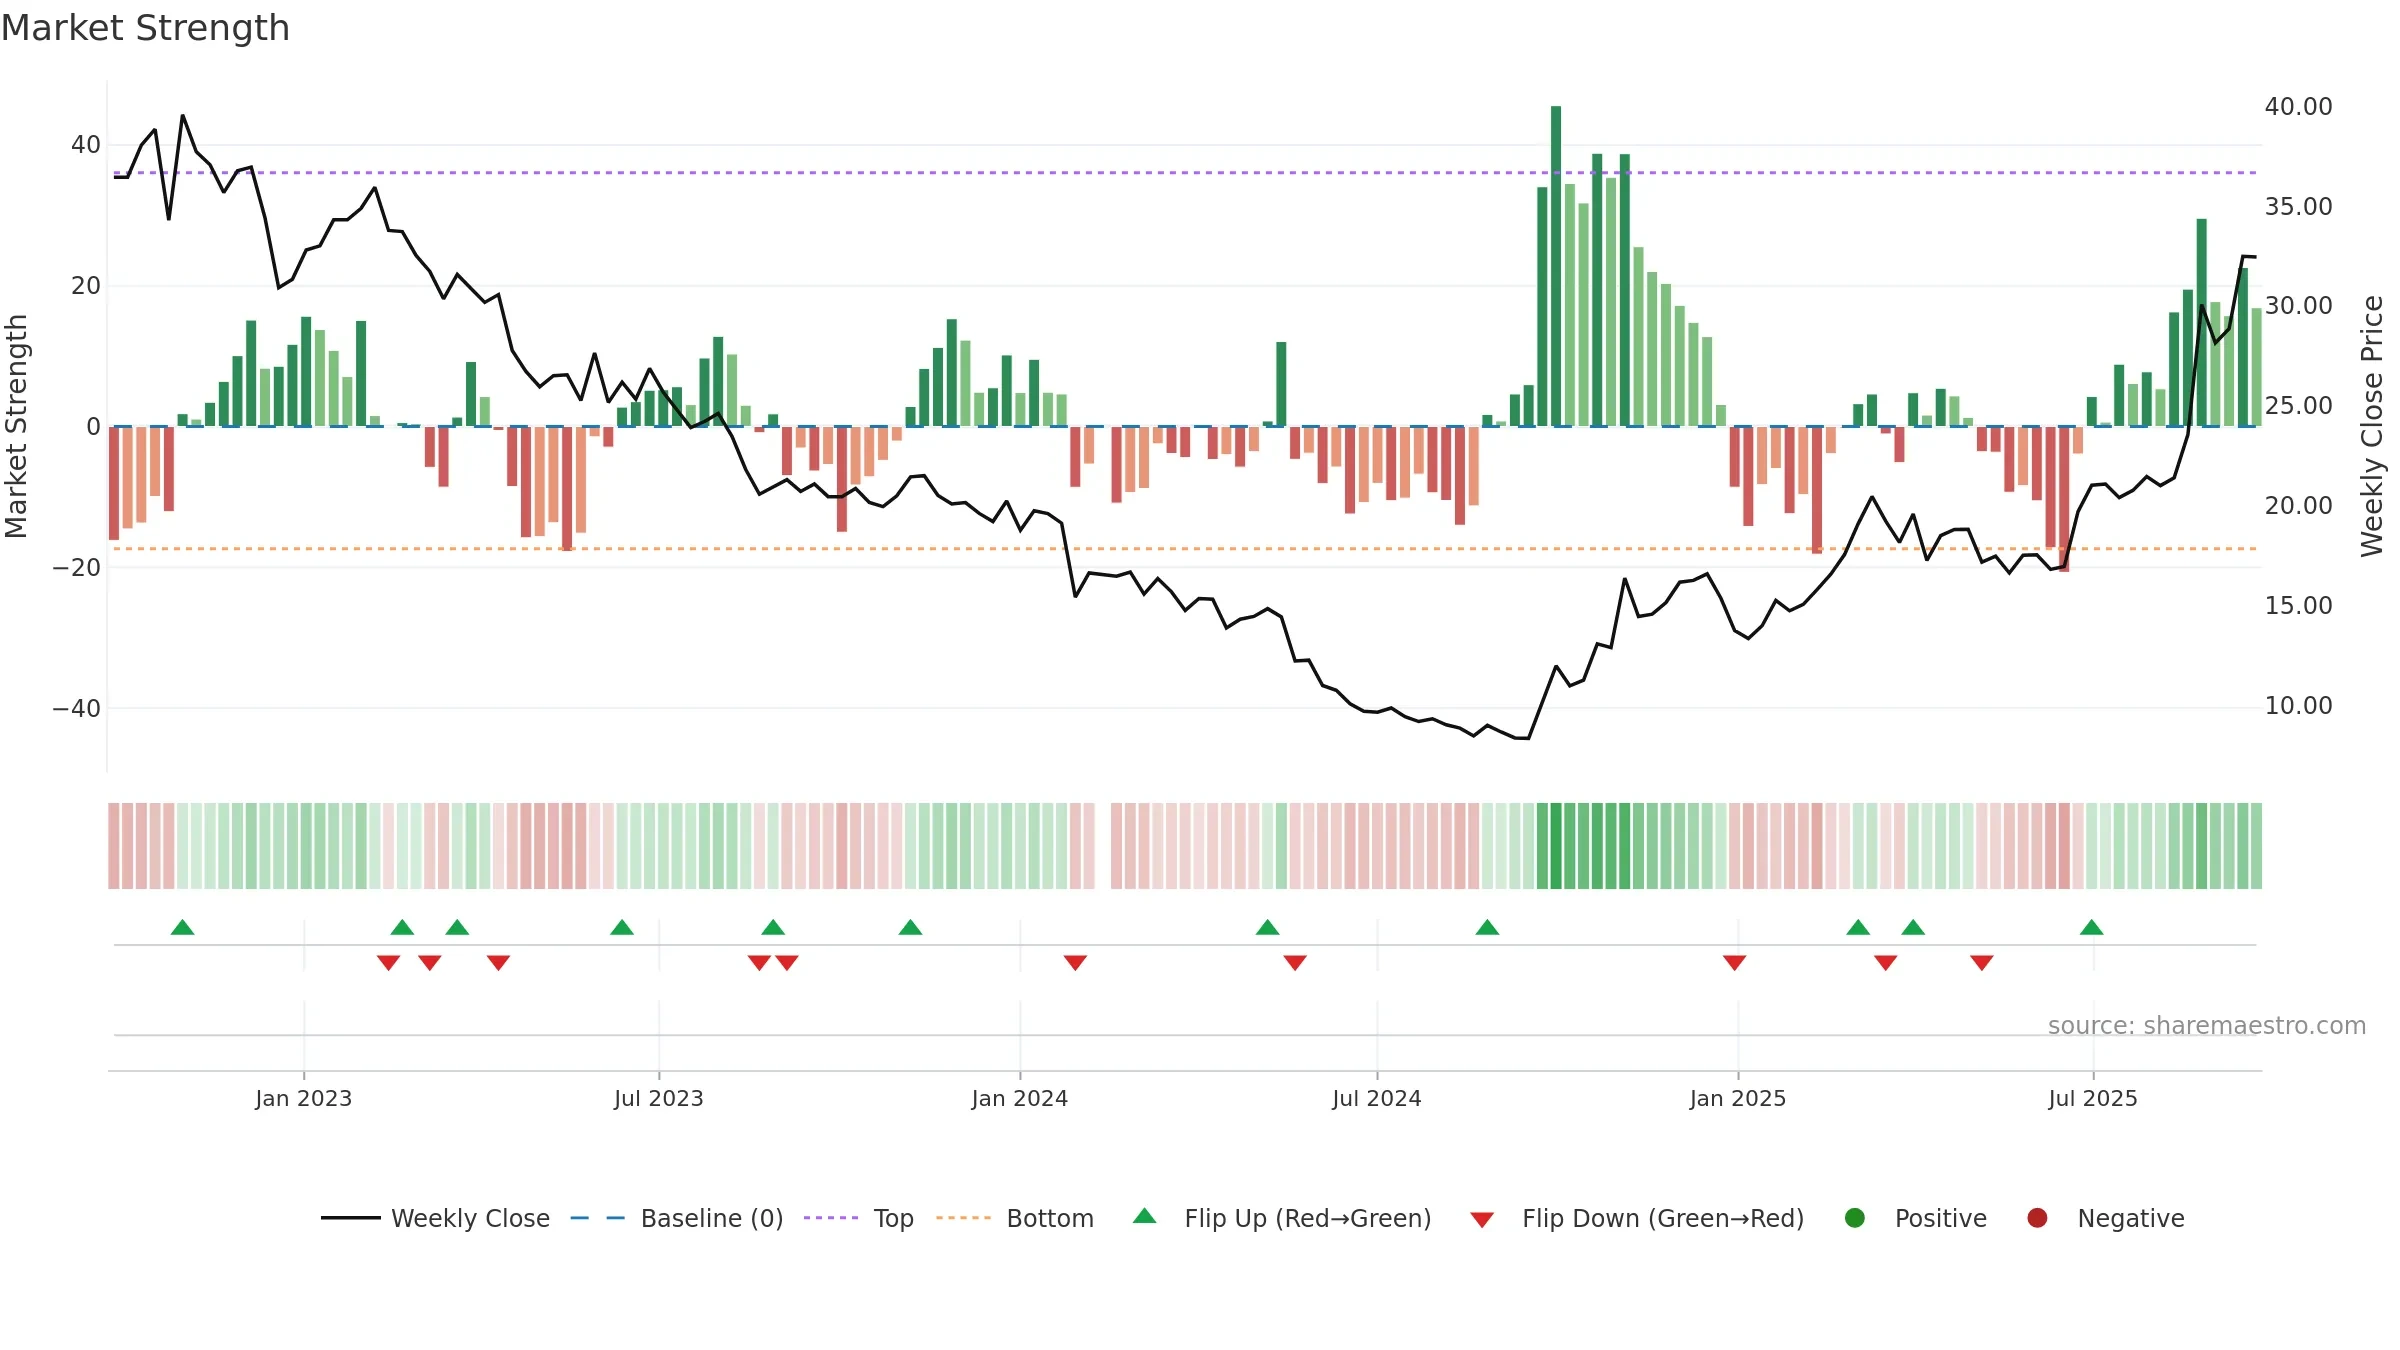The image size is (2400, 1350).
Task: Click the −20 market strength tick label
Action: click(77, 568)
